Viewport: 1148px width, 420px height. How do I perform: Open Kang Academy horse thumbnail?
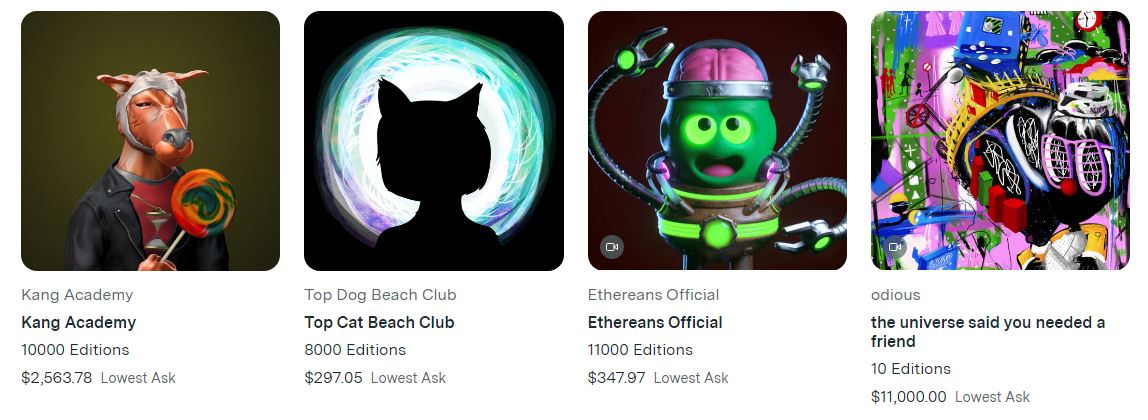pos(150,140)
